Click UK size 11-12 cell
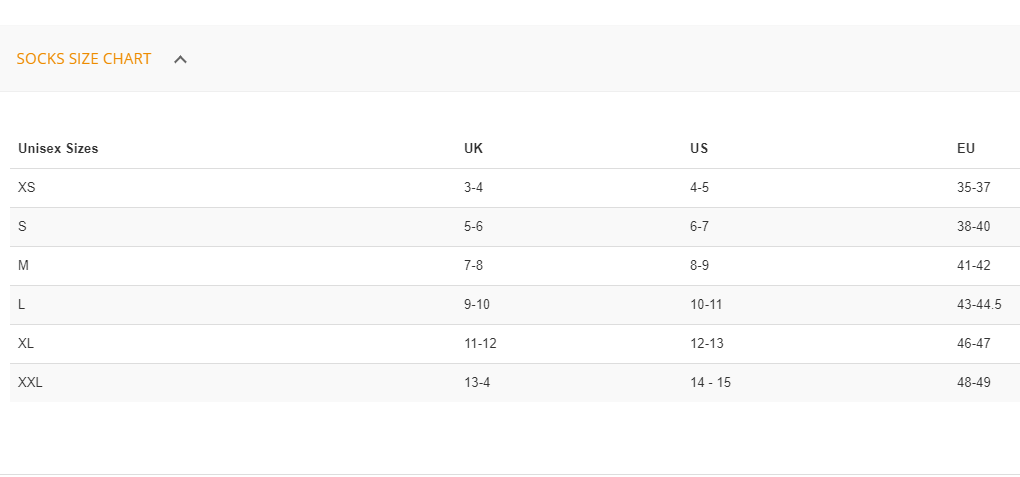Image resolution: width=1020 pixels, height=477 pixels. tap(480, 343)
